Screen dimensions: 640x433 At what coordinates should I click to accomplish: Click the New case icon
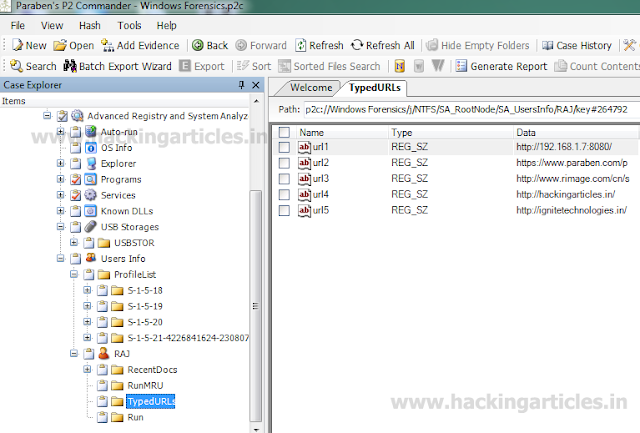point(17,45)
